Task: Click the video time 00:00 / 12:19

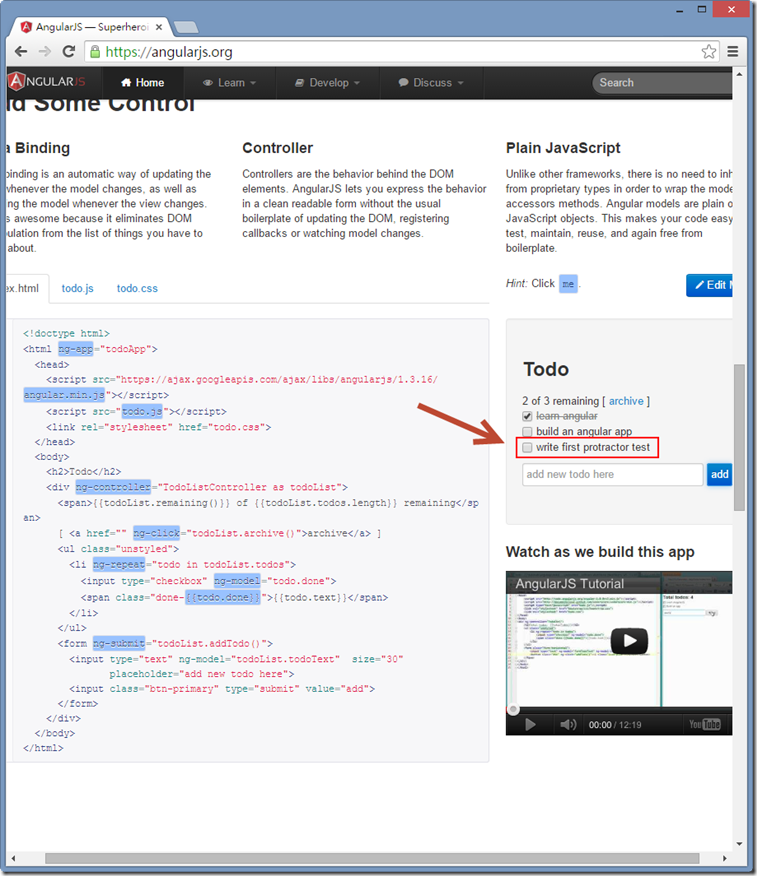Action: click(615, 725)
